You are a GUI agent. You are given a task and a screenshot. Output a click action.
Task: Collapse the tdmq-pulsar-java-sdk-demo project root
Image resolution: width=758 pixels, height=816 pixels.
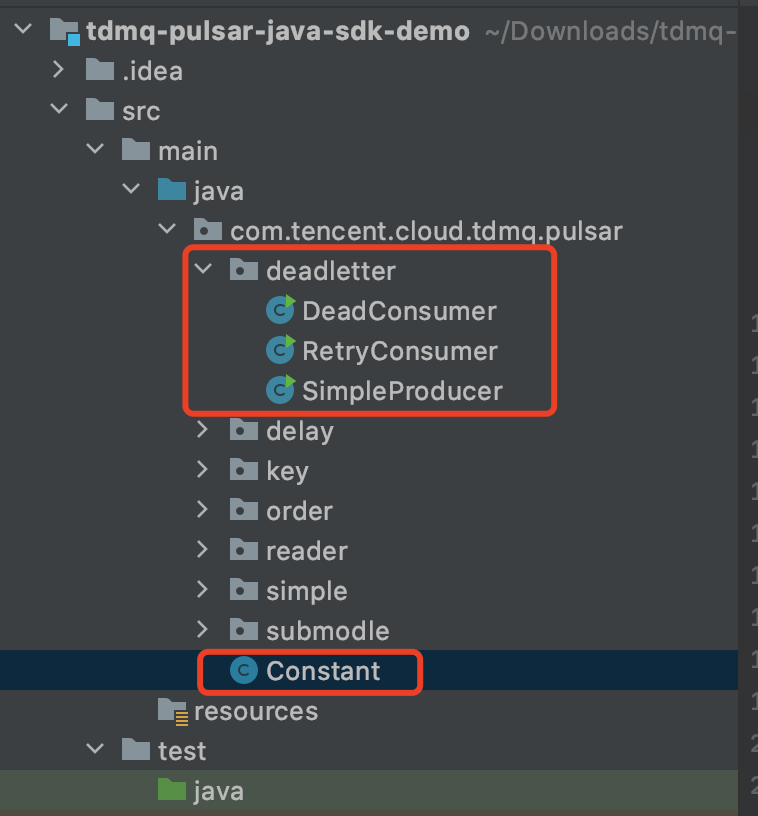23,29
